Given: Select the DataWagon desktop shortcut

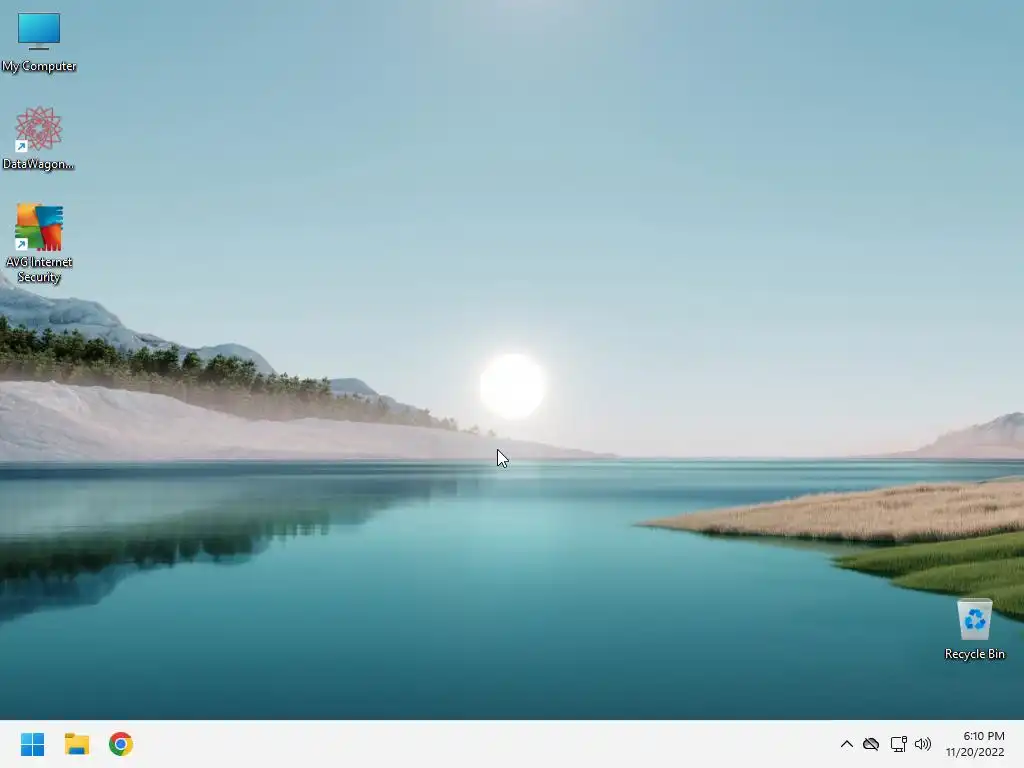Looking at the screenshot, I should click(x=39, y=138).
